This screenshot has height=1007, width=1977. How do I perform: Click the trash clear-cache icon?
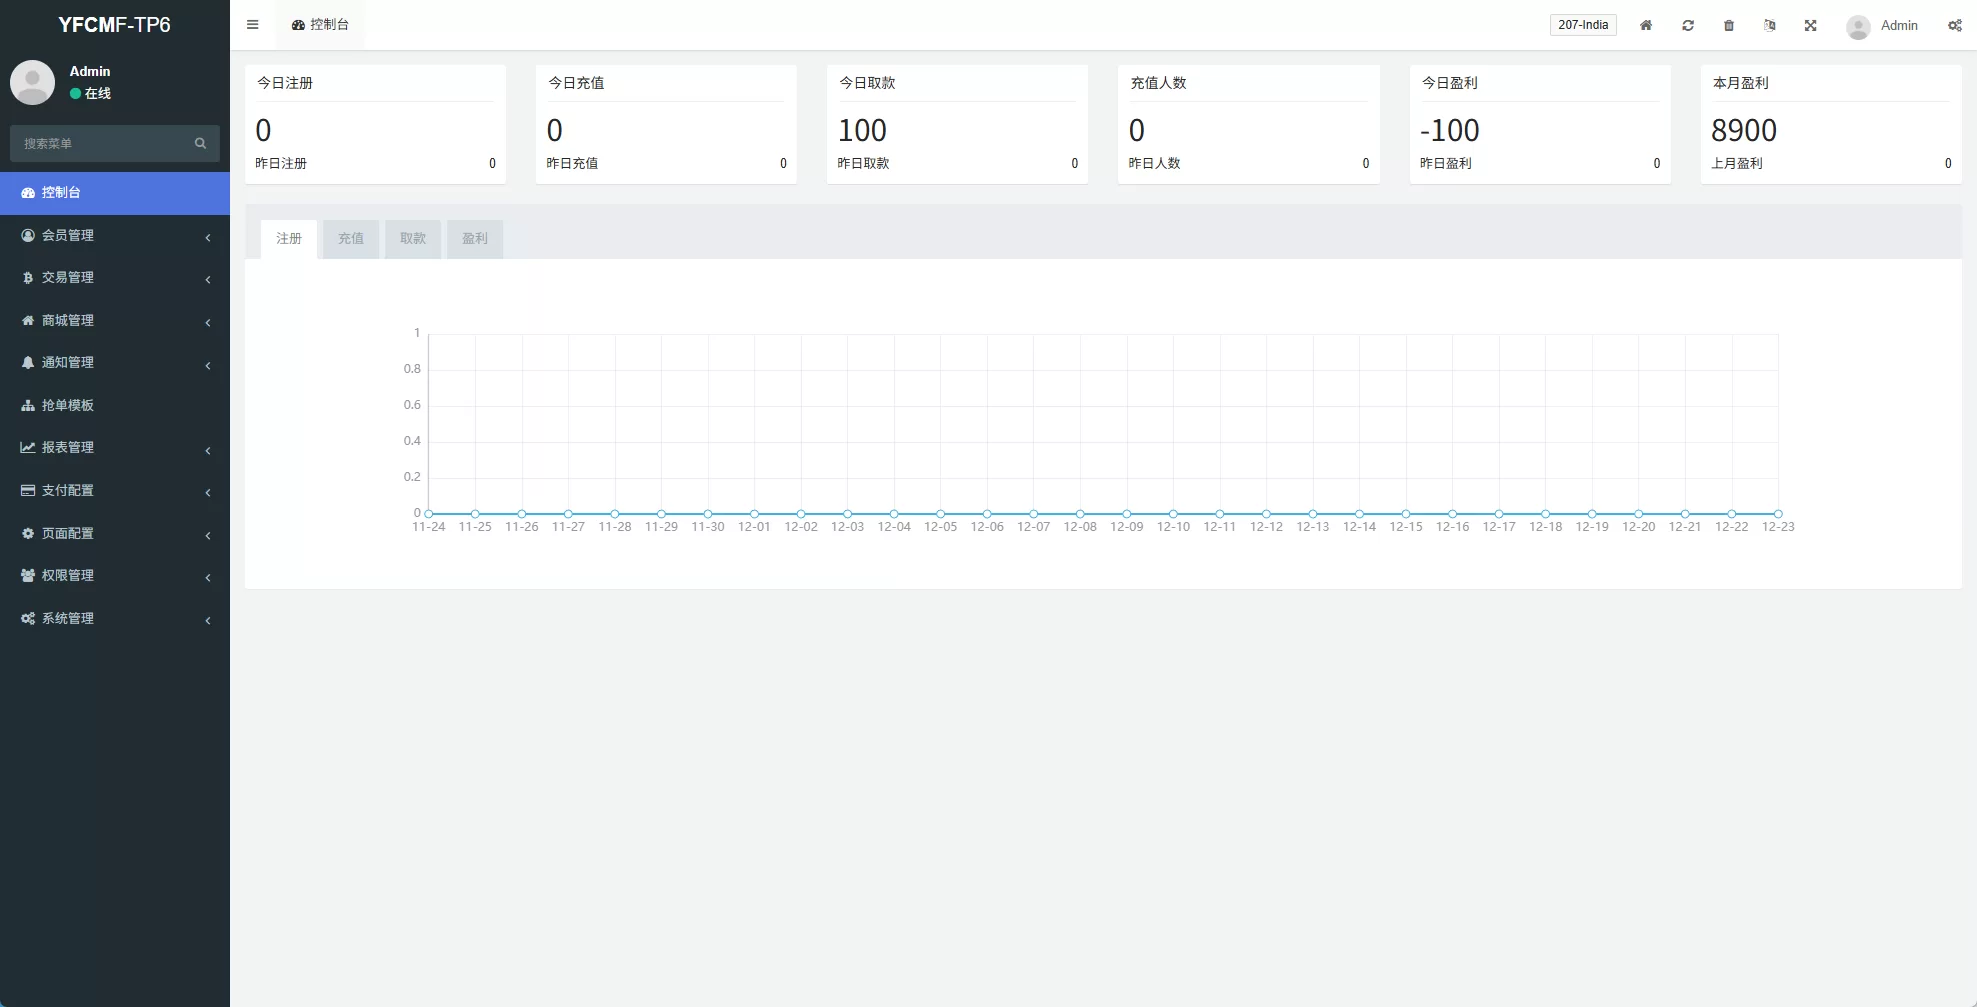click(1728, 25)
